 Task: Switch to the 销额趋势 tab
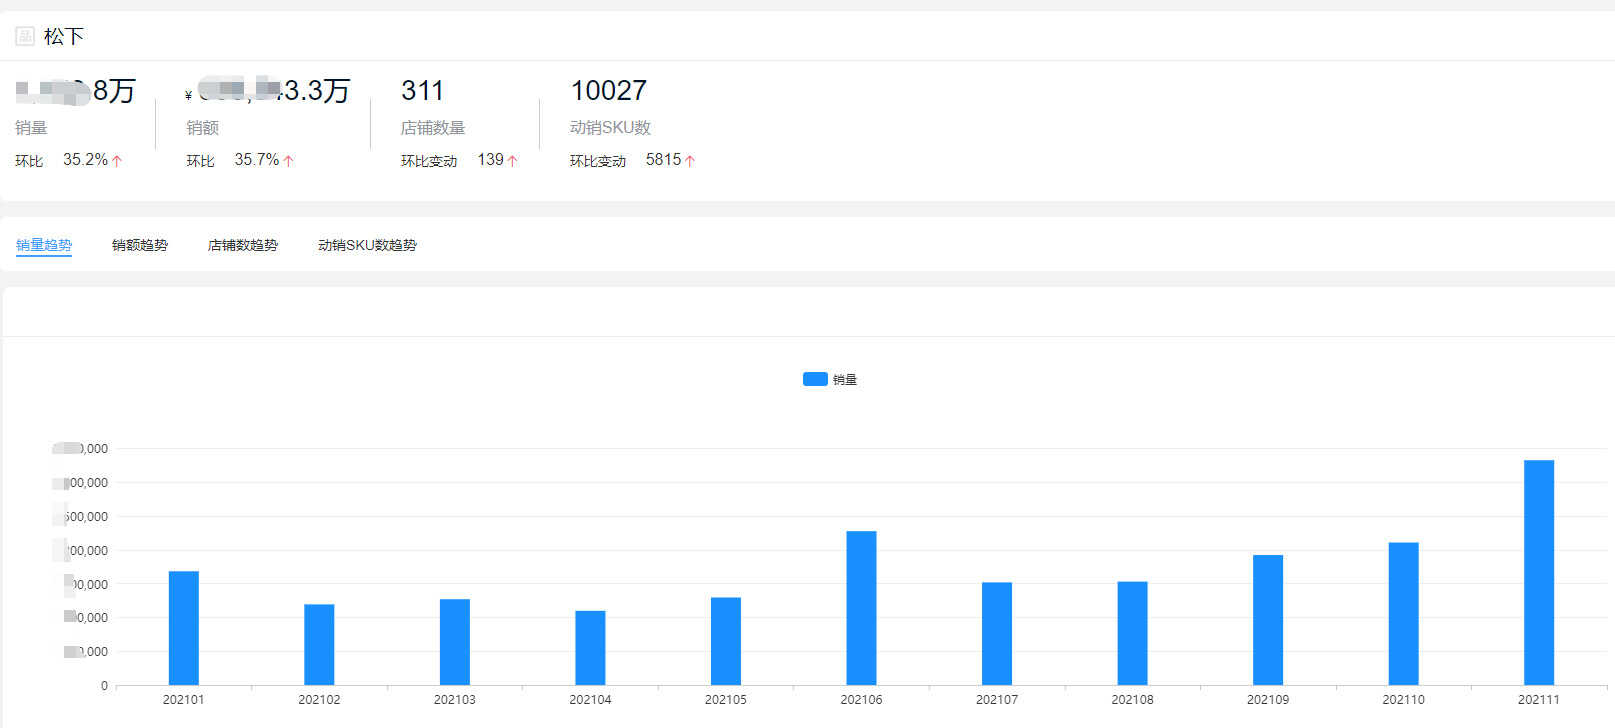[140, 245]
